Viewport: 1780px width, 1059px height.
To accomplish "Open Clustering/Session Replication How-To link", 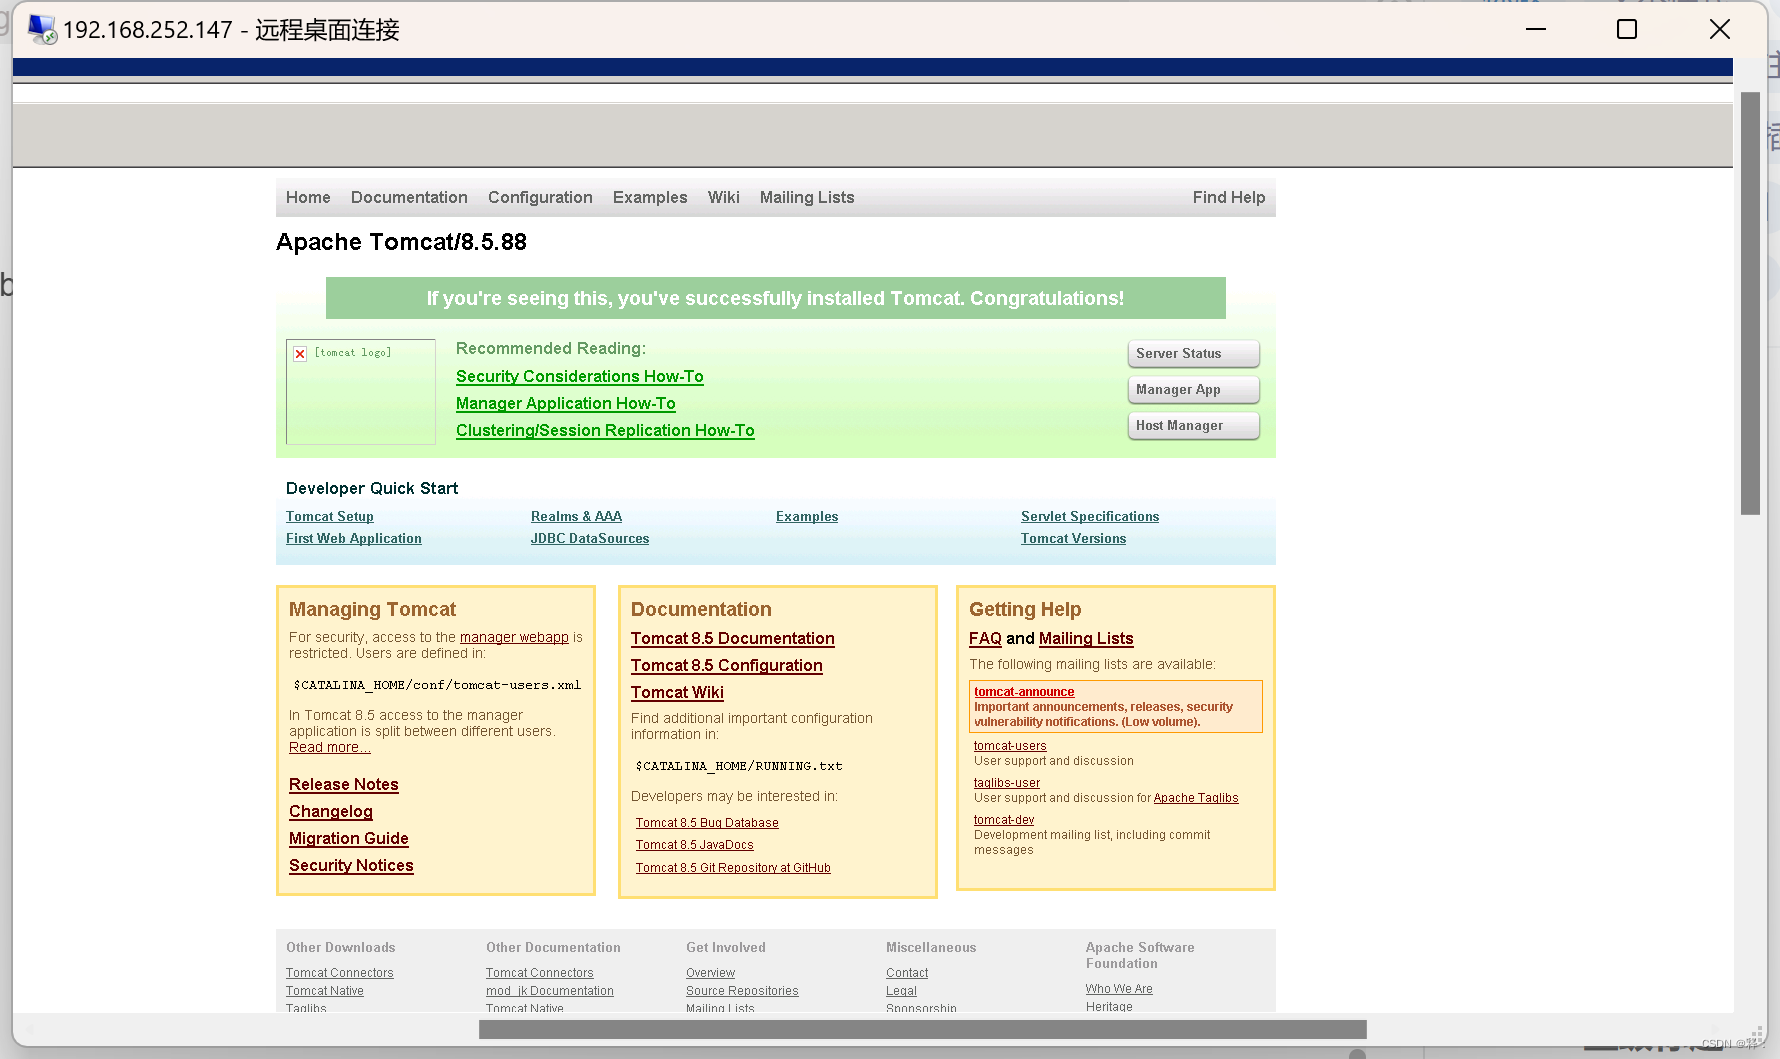I will click(x=605, y=430).
